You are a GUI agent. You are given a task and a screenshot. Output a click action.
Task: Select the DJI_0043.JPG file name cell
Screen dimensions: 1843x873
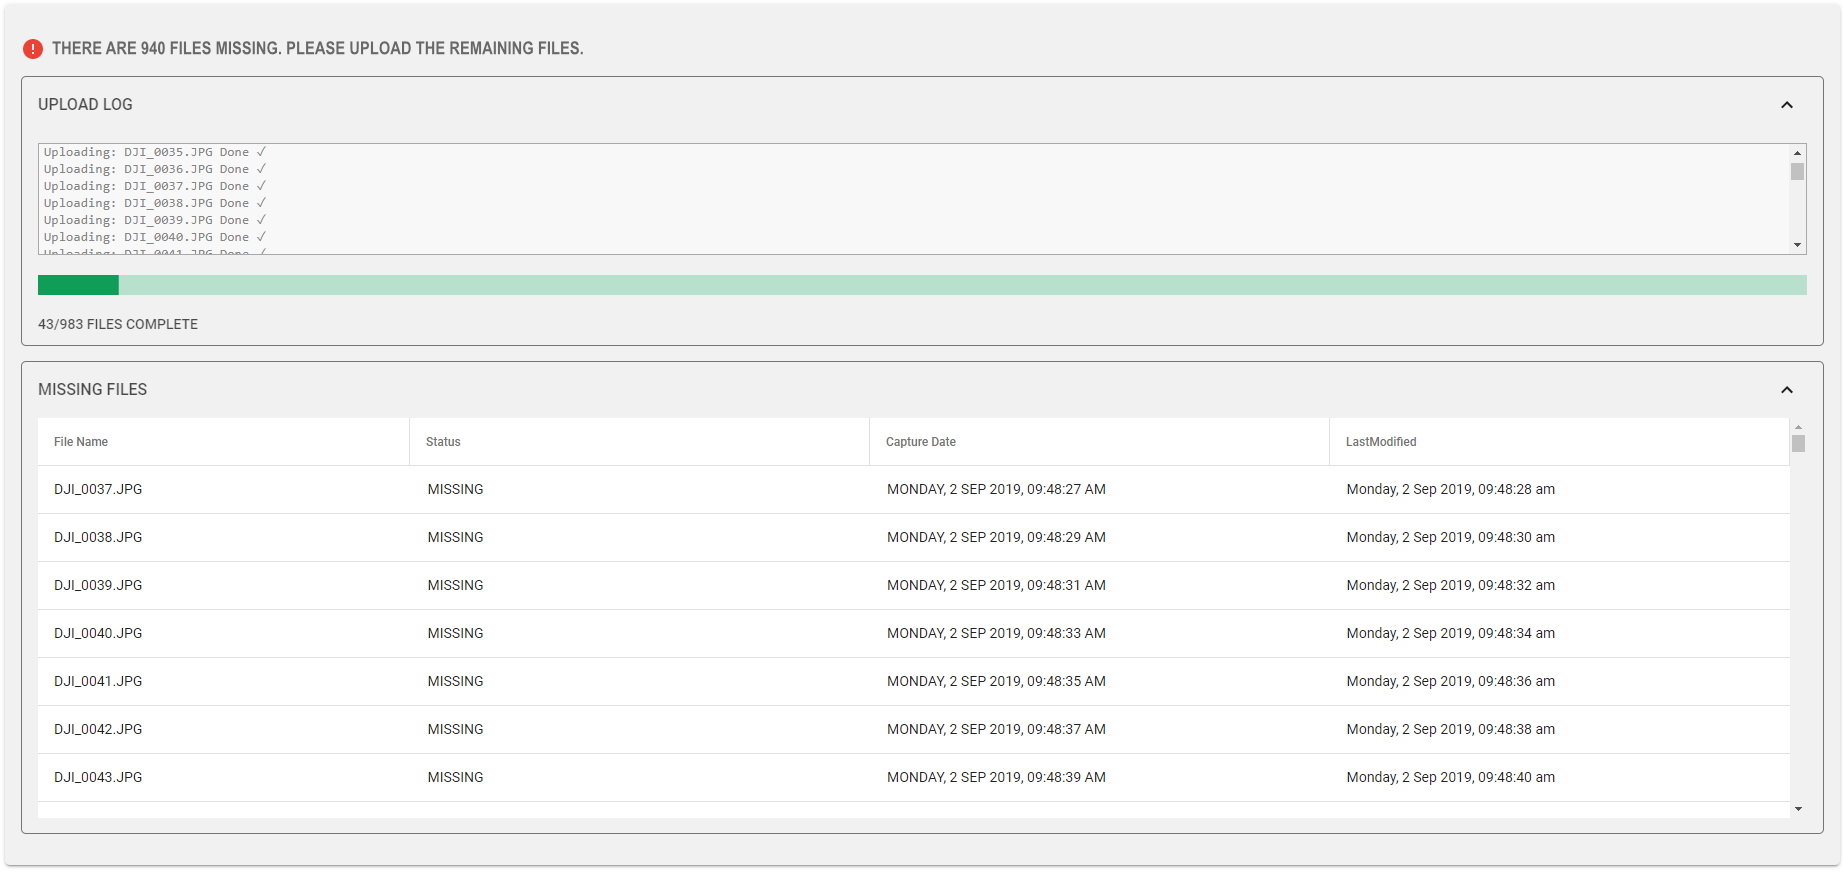click(98, 777)
